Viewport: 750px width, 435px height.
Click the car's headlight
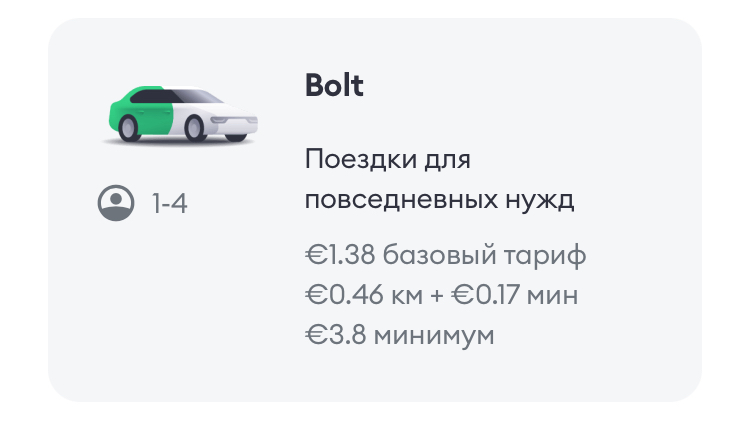pos(221,120)
